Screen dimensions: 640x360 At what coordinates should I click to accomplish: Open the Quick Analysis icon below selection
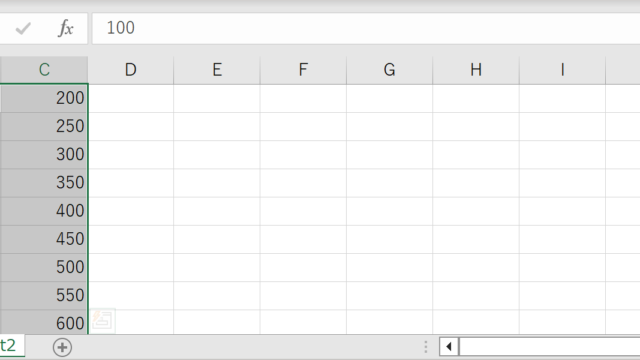(102, 320)
